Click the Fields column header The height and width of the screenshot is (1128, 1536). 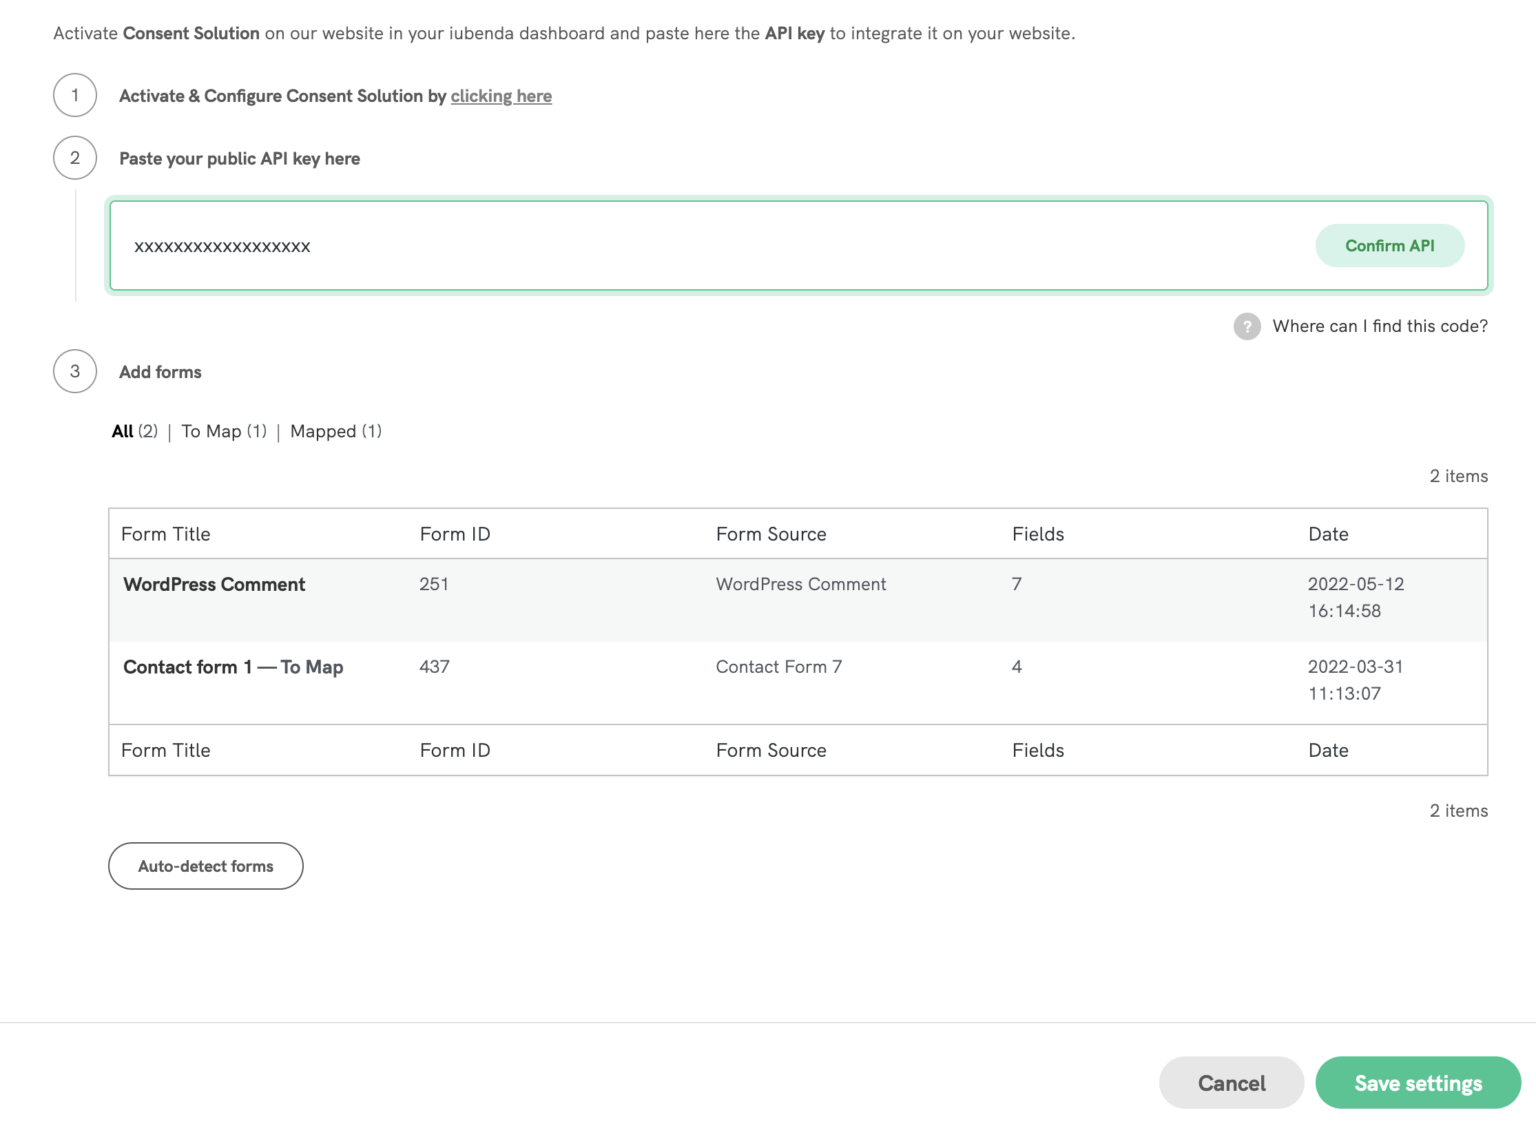point(1038,533)
